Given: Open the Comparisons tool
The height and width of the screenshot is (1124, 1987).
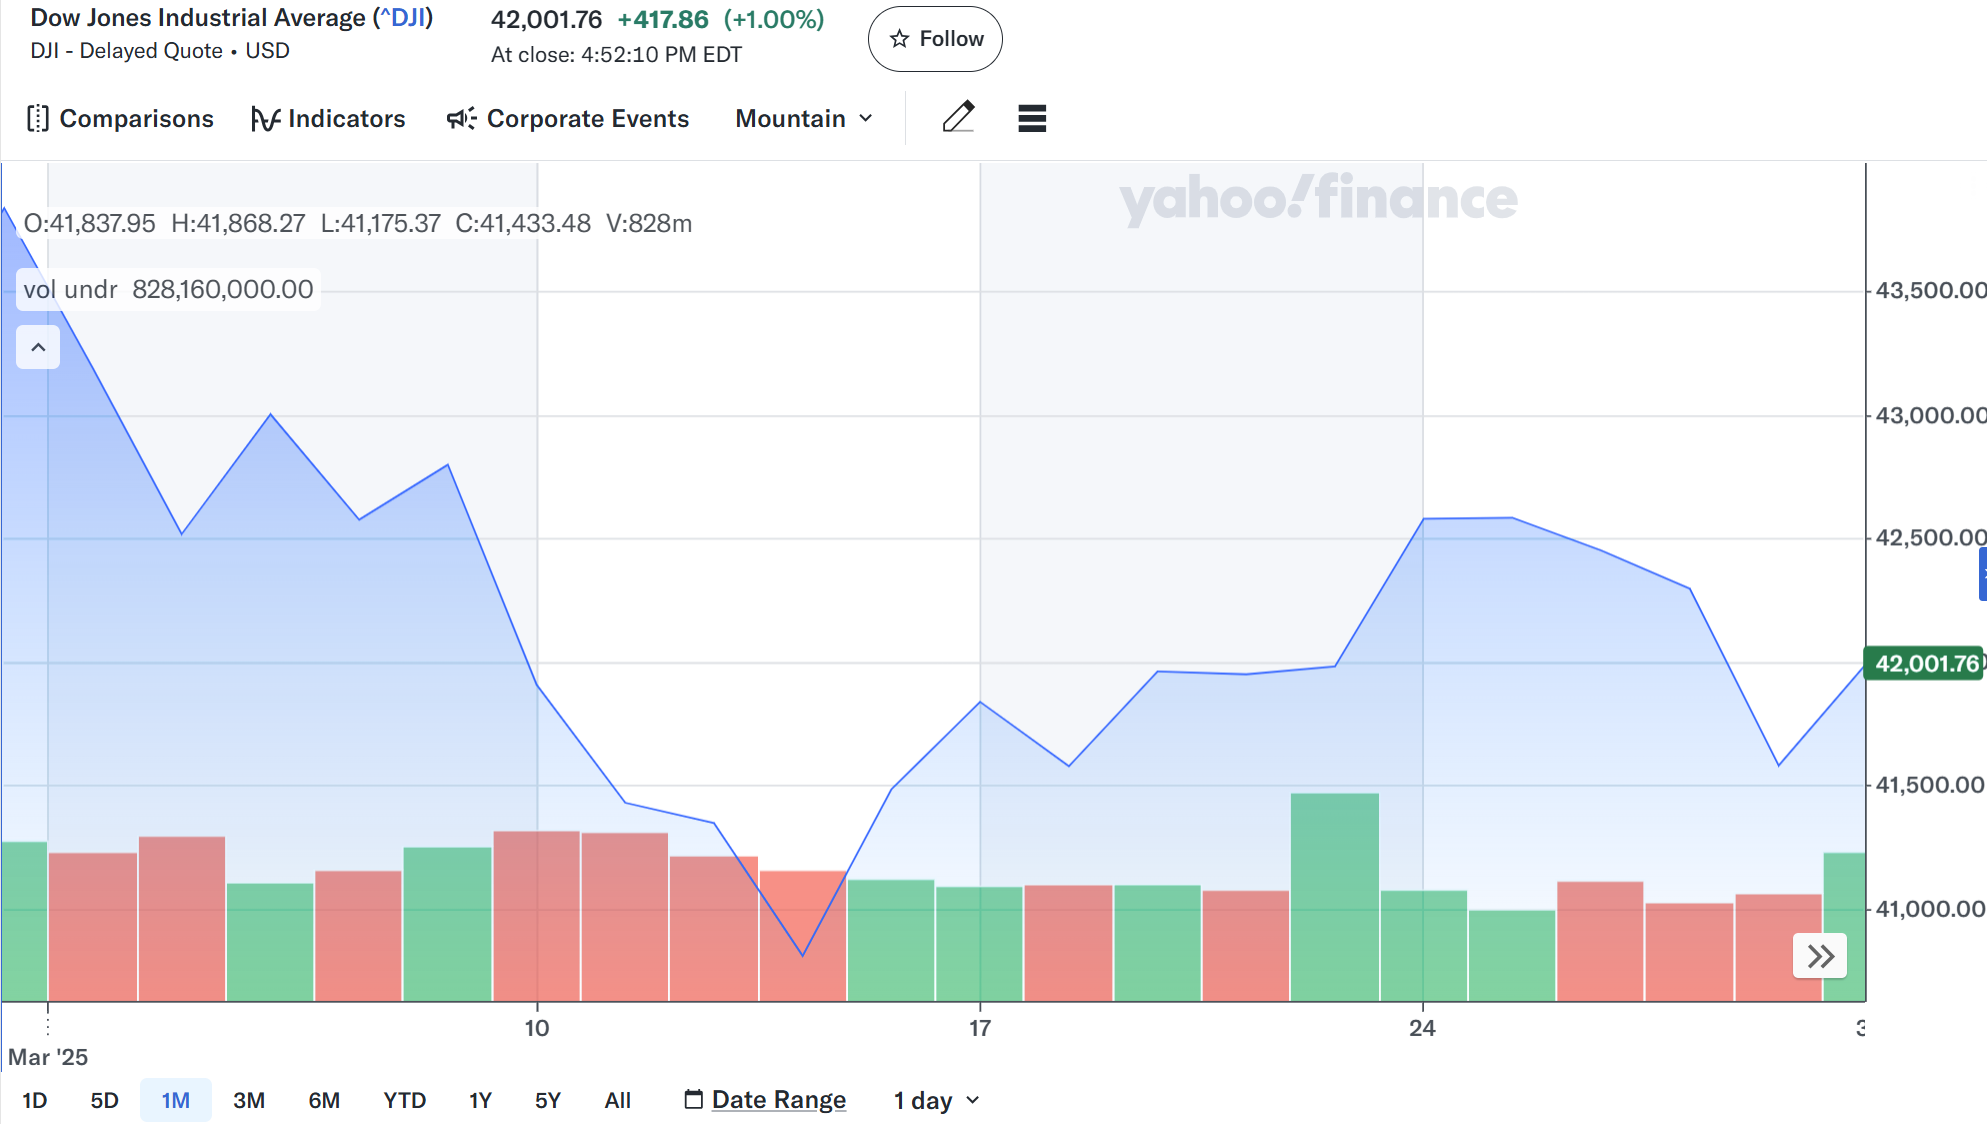Looking at the screenshot, I should [x=120, y=119].
